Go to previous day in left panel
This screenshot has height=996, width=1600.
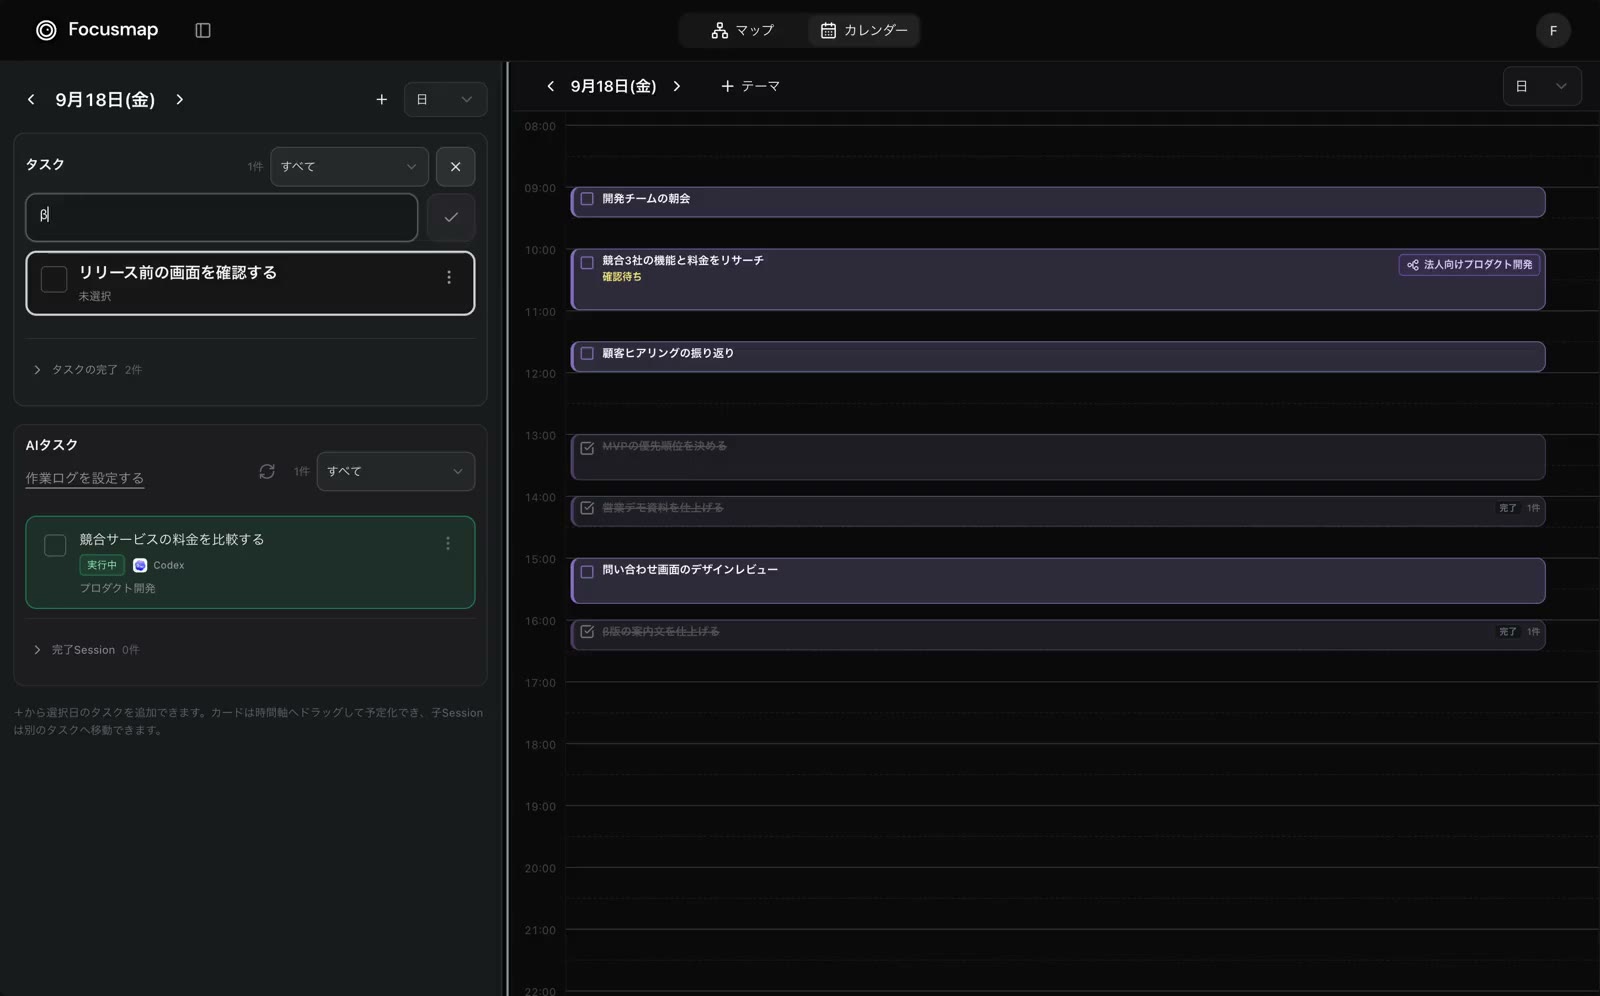pyautogui.click(x=31, y=99)
